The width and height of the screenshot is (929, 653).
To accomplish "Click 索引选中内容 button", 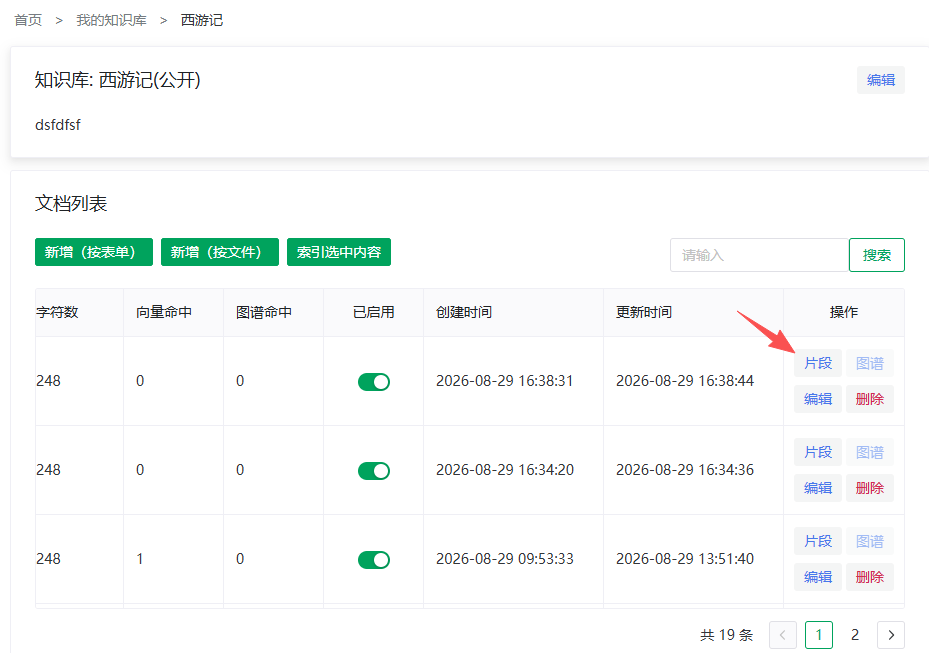I will click(339, 252).
